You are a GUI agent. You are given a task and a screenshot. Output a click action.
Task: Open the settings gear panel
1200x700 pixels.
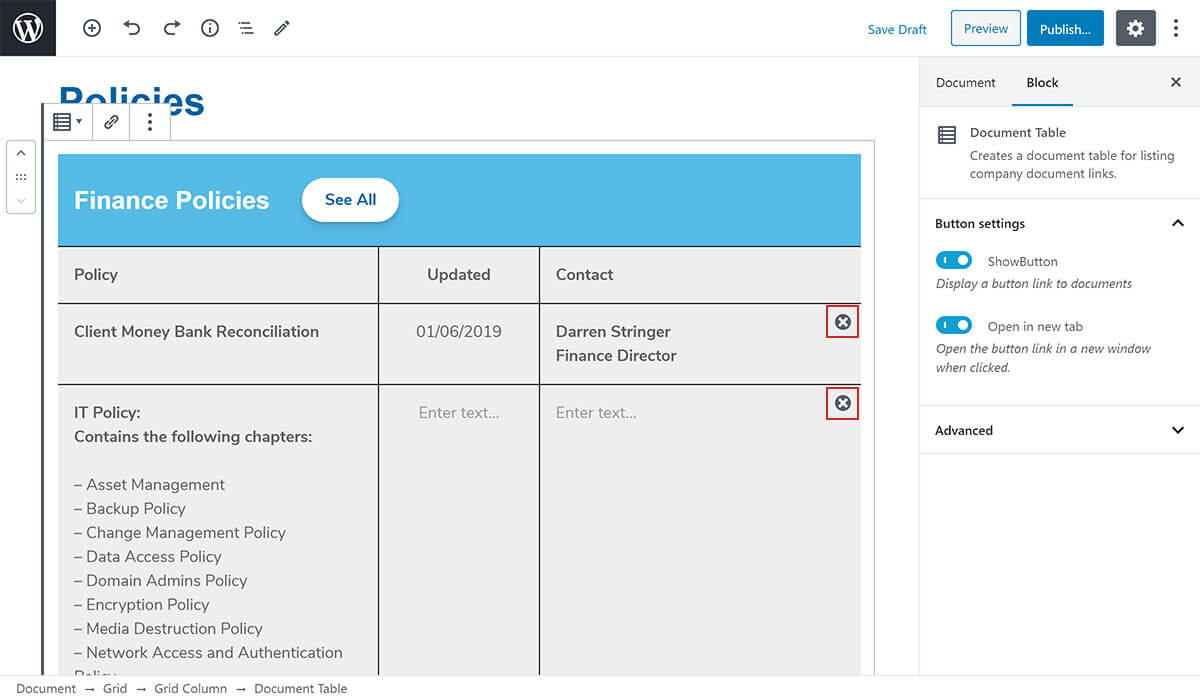(x=1135, y=29)
